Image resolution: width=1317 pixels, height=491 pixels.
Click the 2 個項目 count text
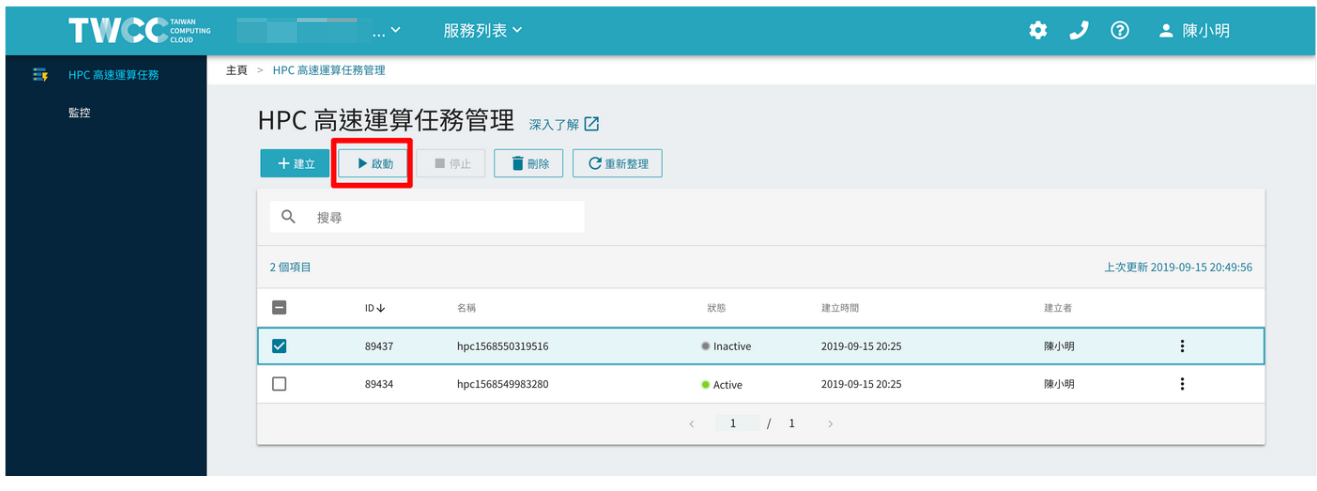290,268
